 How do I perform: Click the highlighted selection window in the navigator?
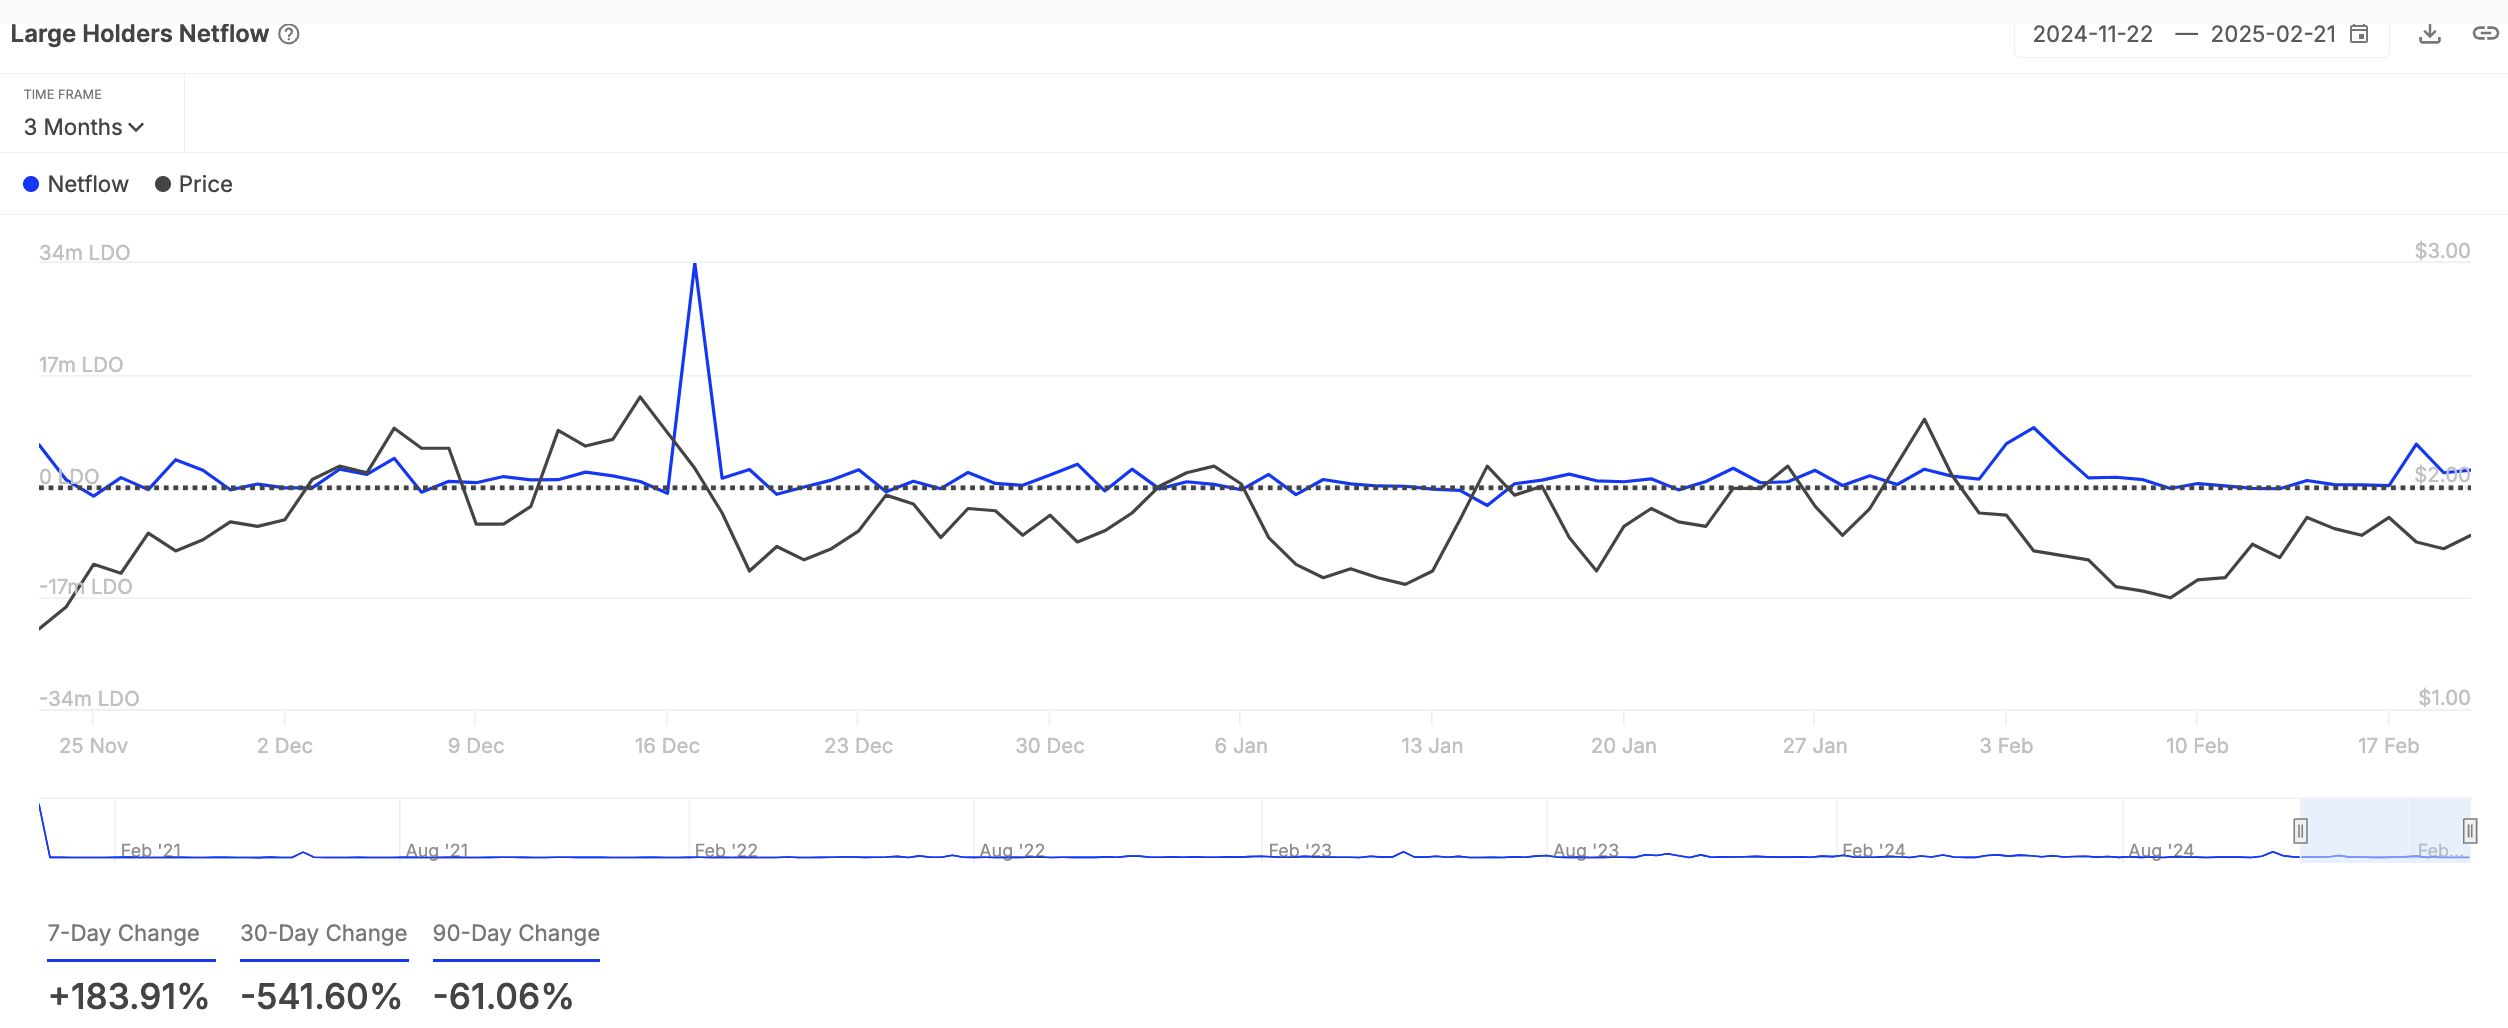click(2385, 829)
